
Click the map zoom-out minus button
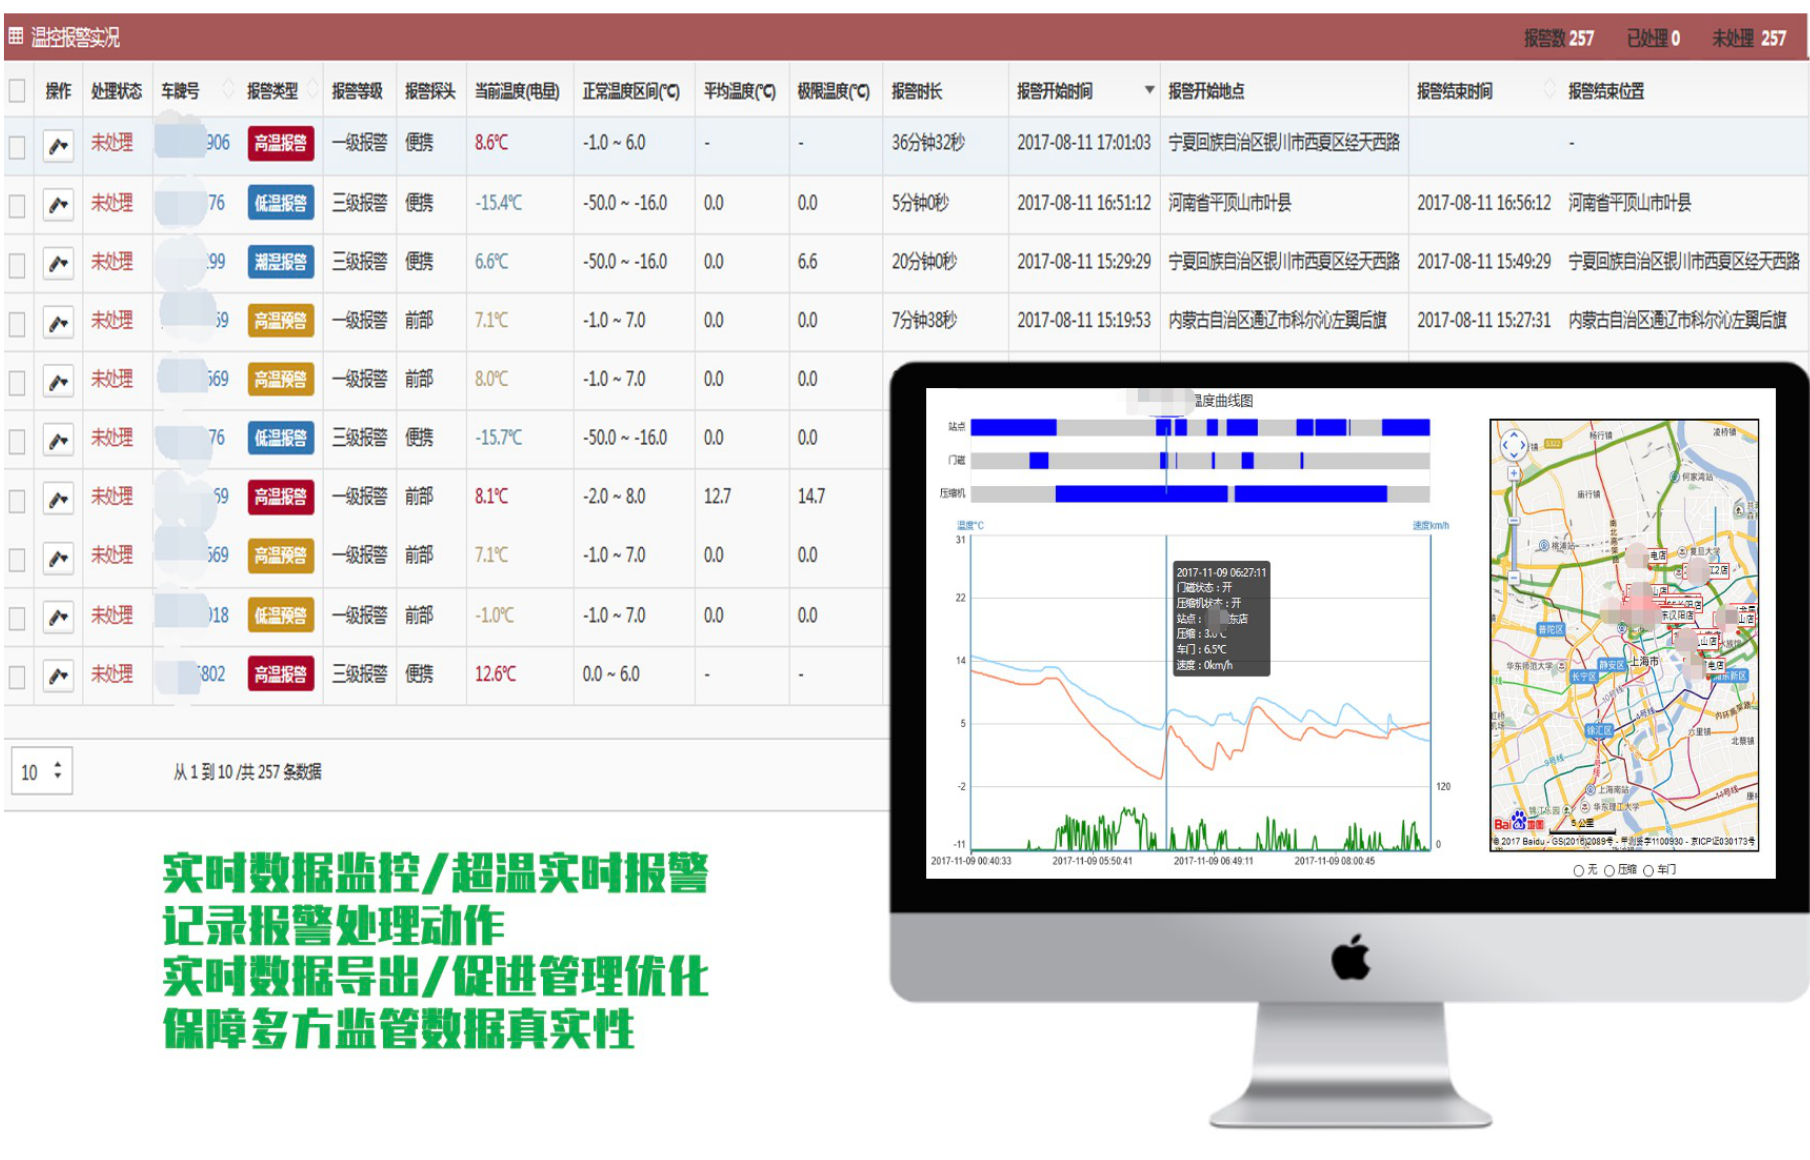1514,578
